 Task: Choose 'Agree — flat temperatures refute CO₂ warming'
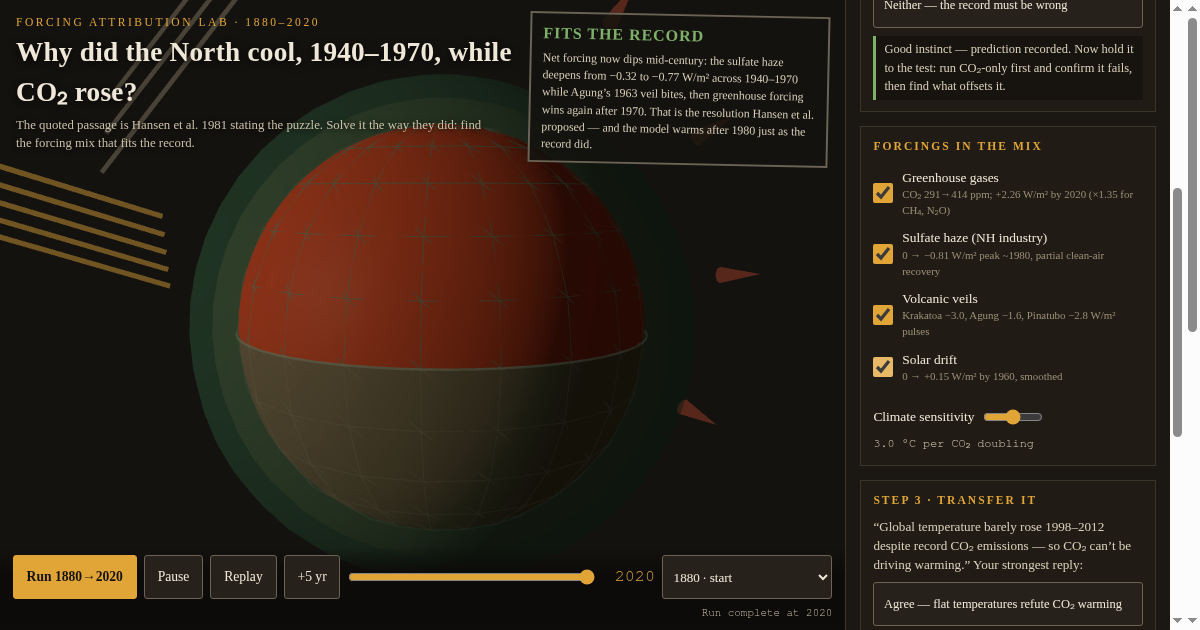click(x=1008, y=604)
